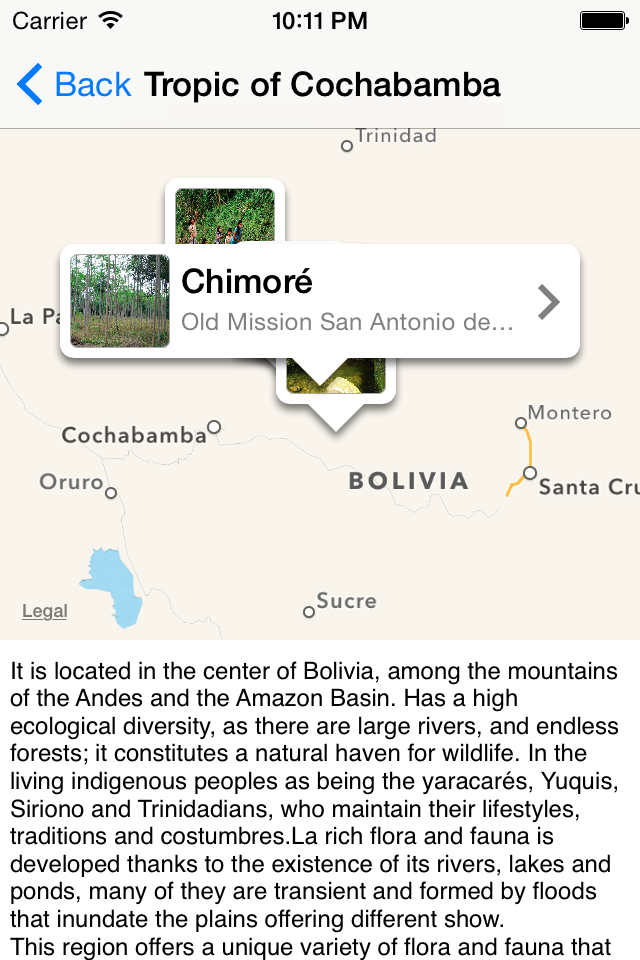Image resolution: width=640 pixels, height=960 pixels.
Task: Tap the blue back chevron arrow
Action: click(x=29, y=84)
